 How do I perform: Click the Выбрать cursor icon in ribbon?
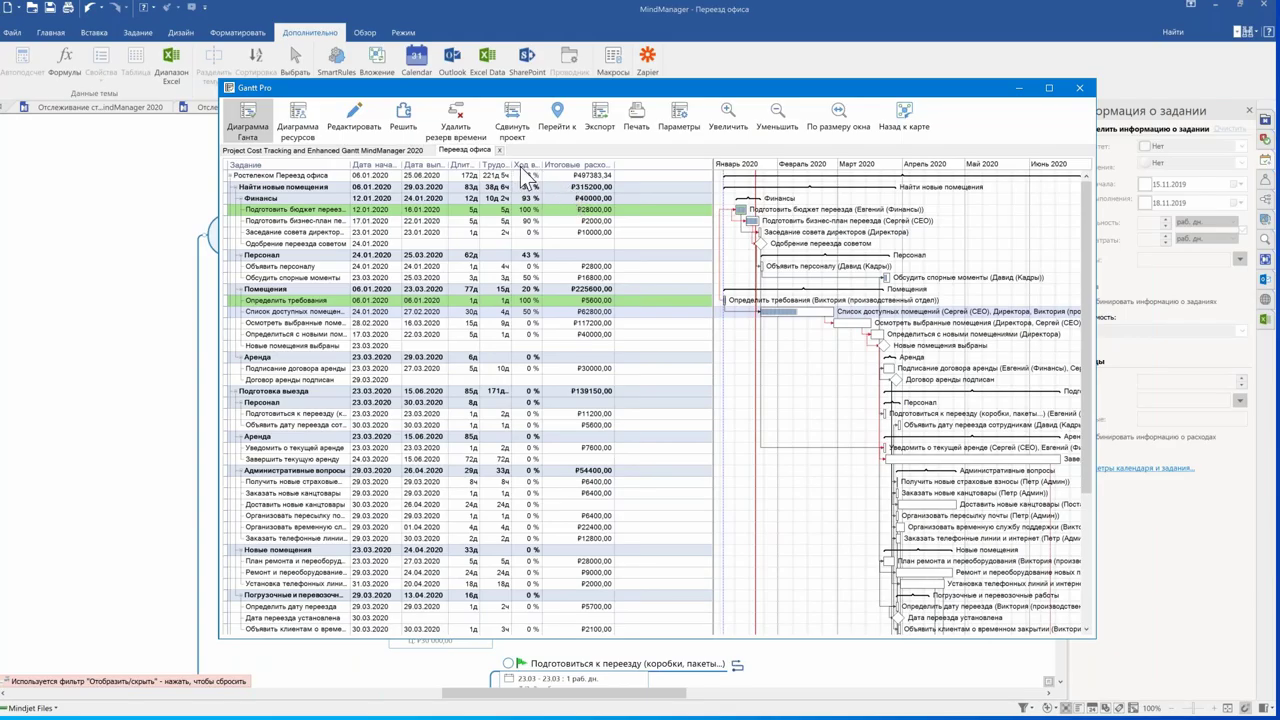click(x=295, y=56)
